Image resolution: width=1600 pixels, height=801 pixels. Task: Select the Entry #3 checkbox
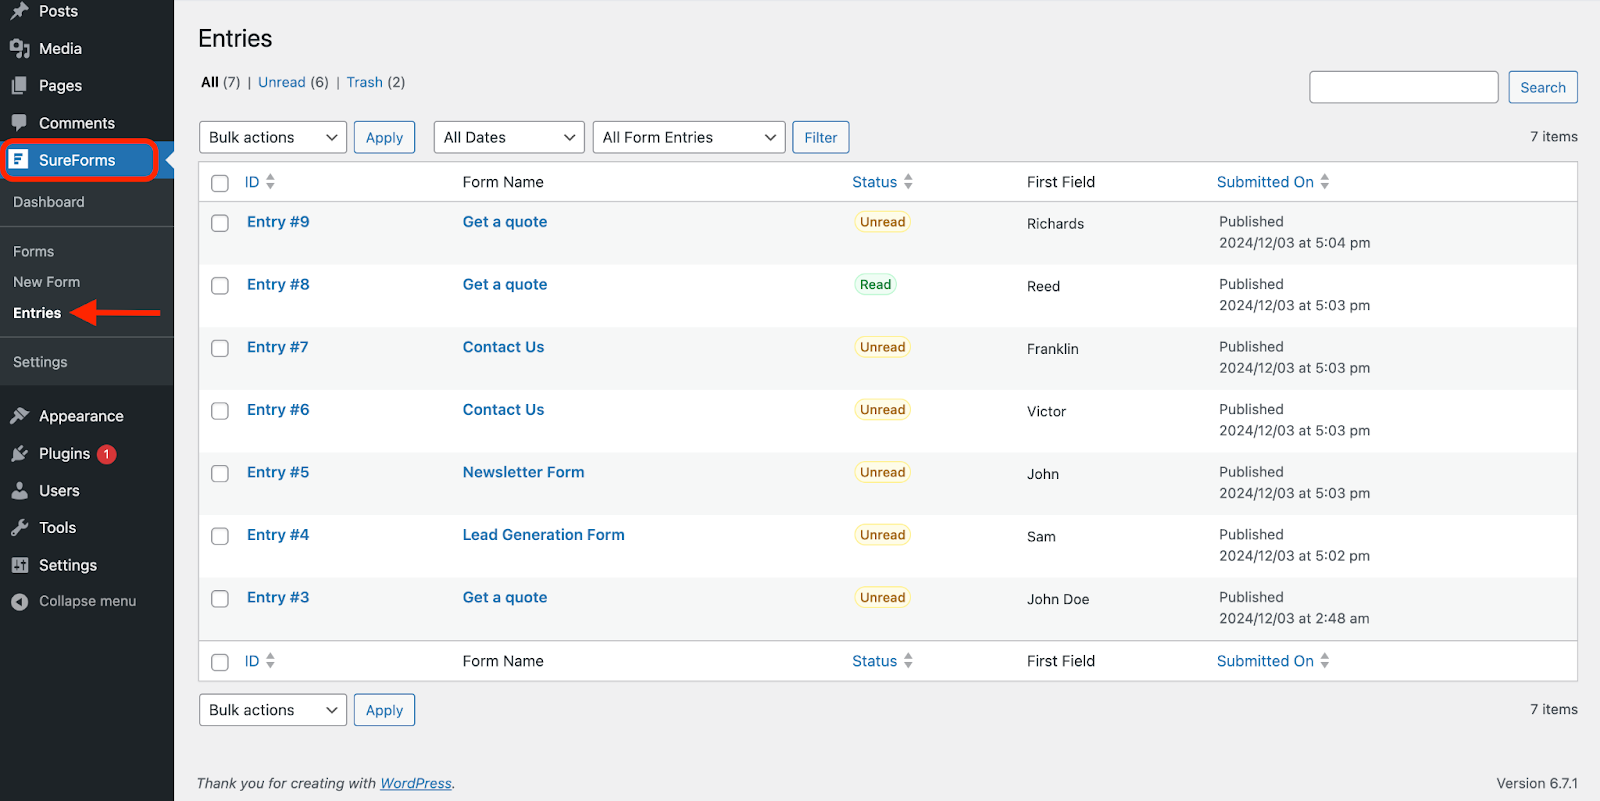220,599
